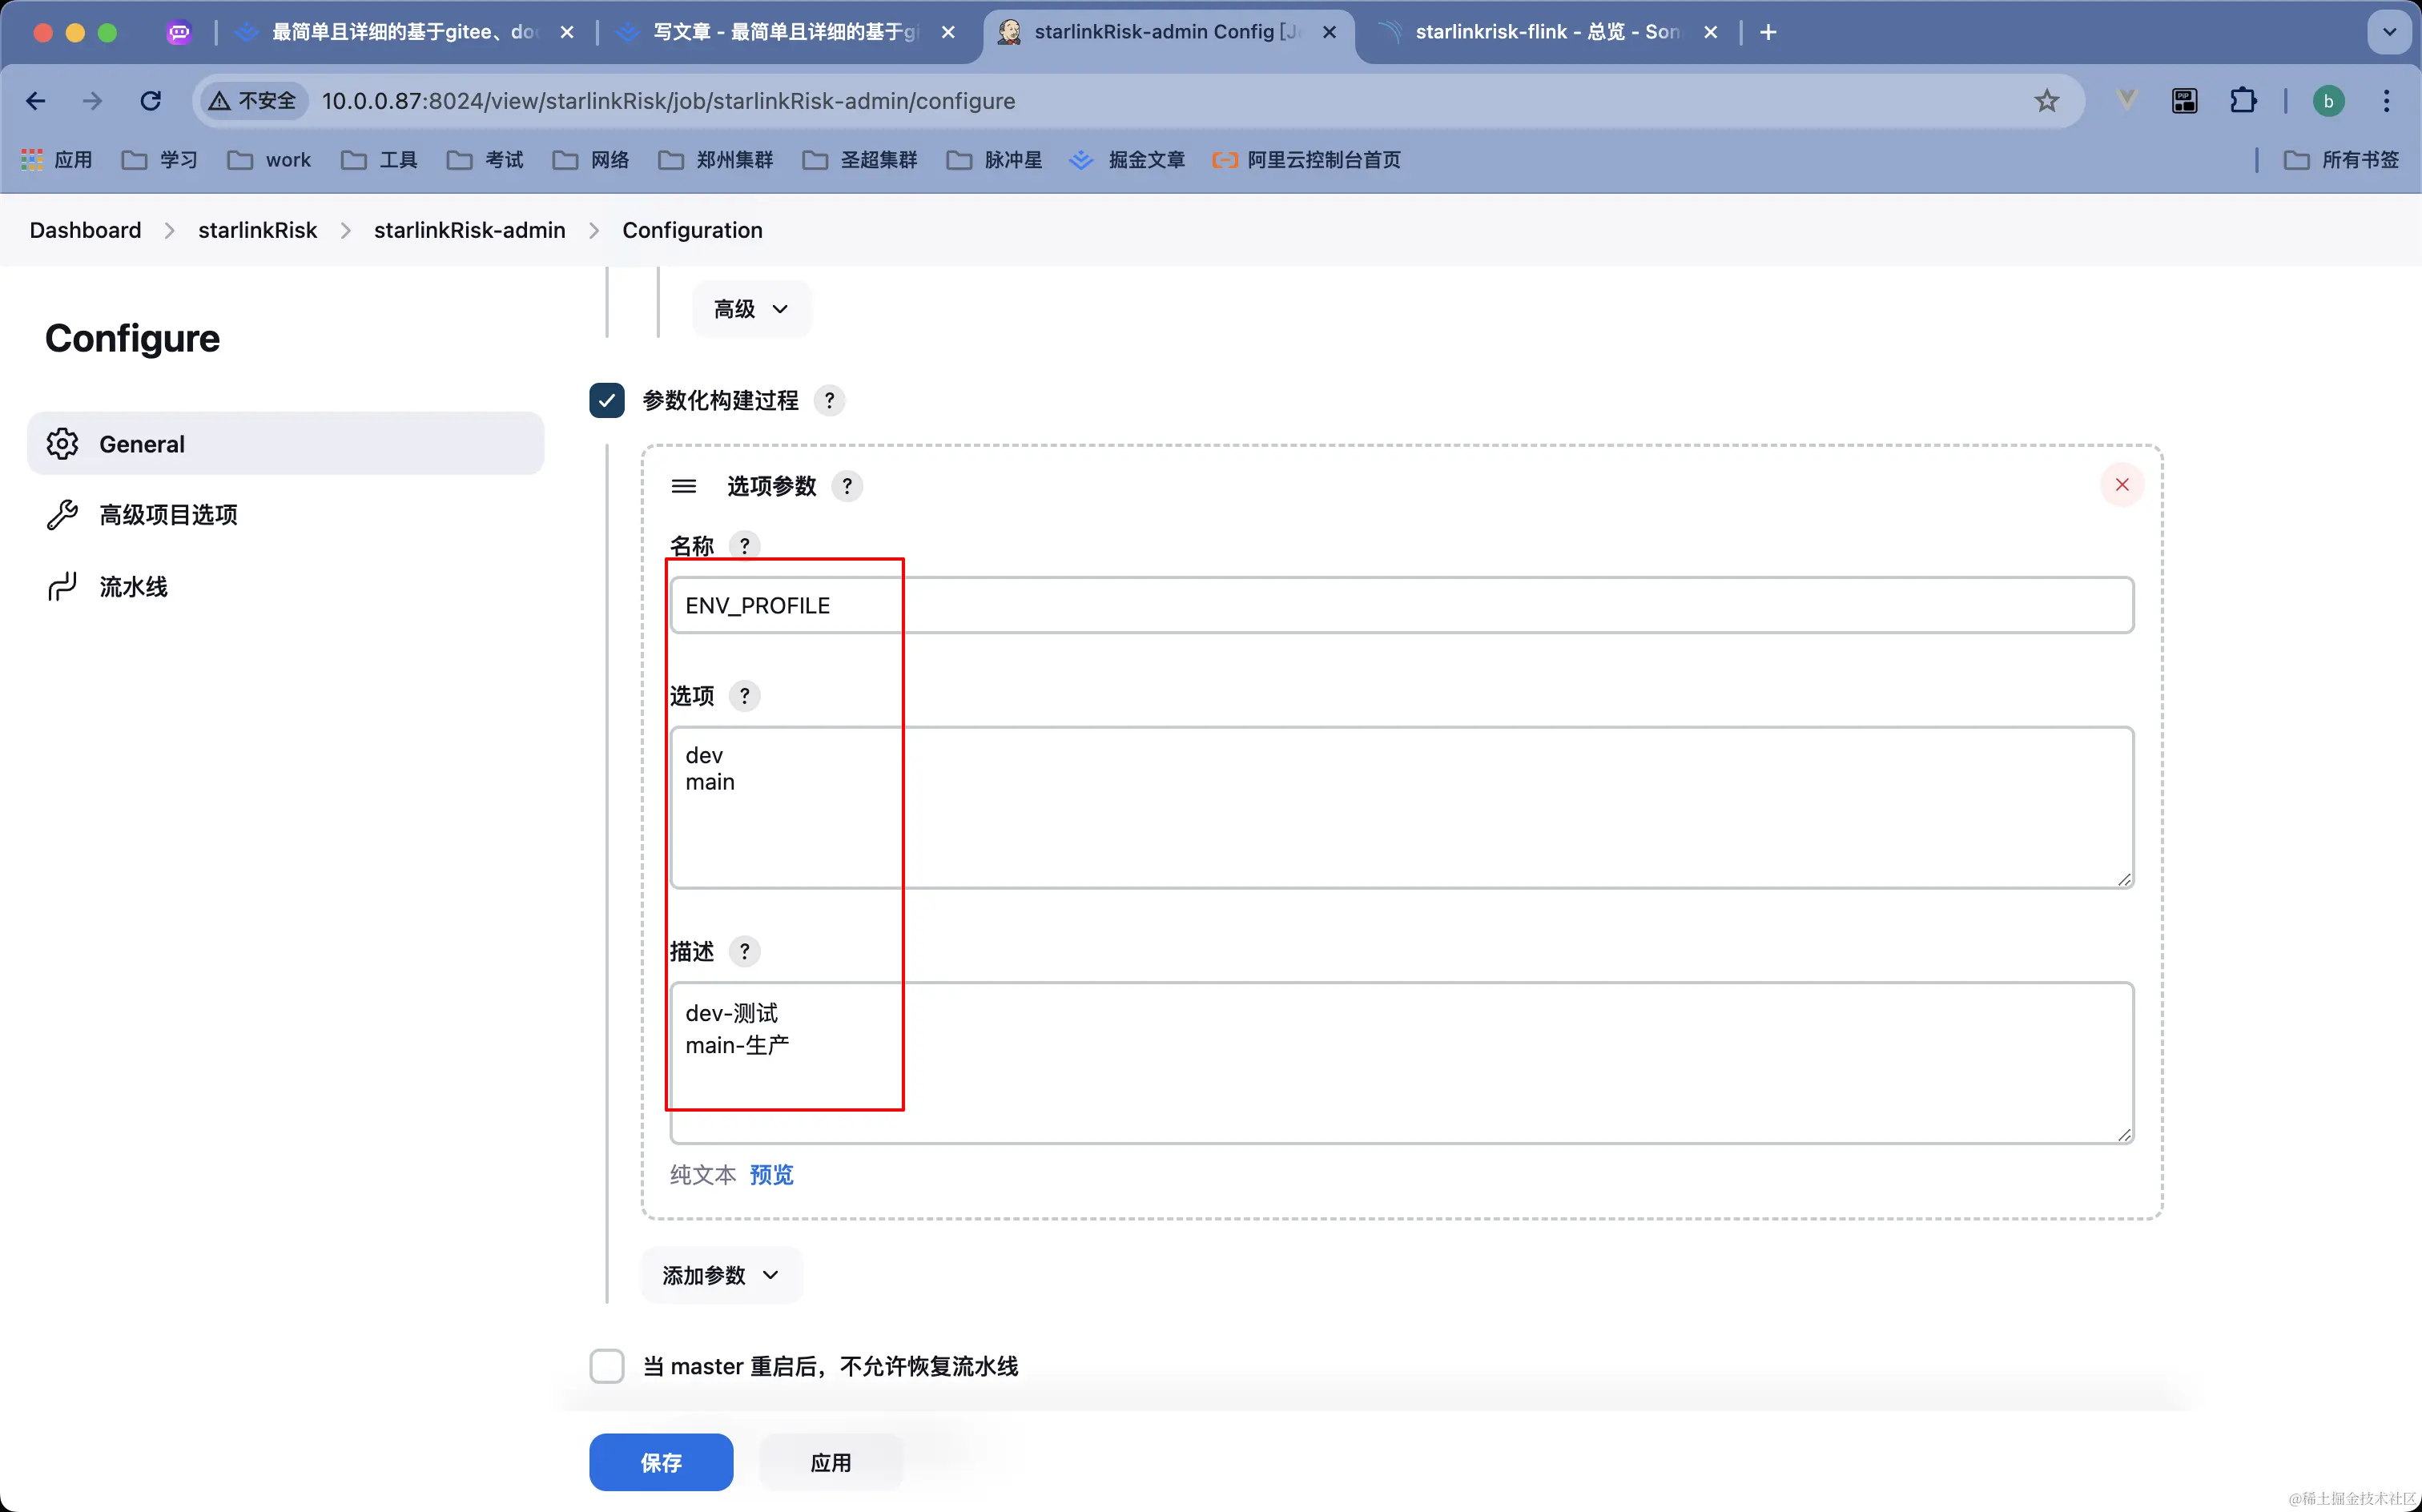Viewport: 2422px width, 1512px height.
Task: Expand the browser tab search chevron
Action: 2389,32
